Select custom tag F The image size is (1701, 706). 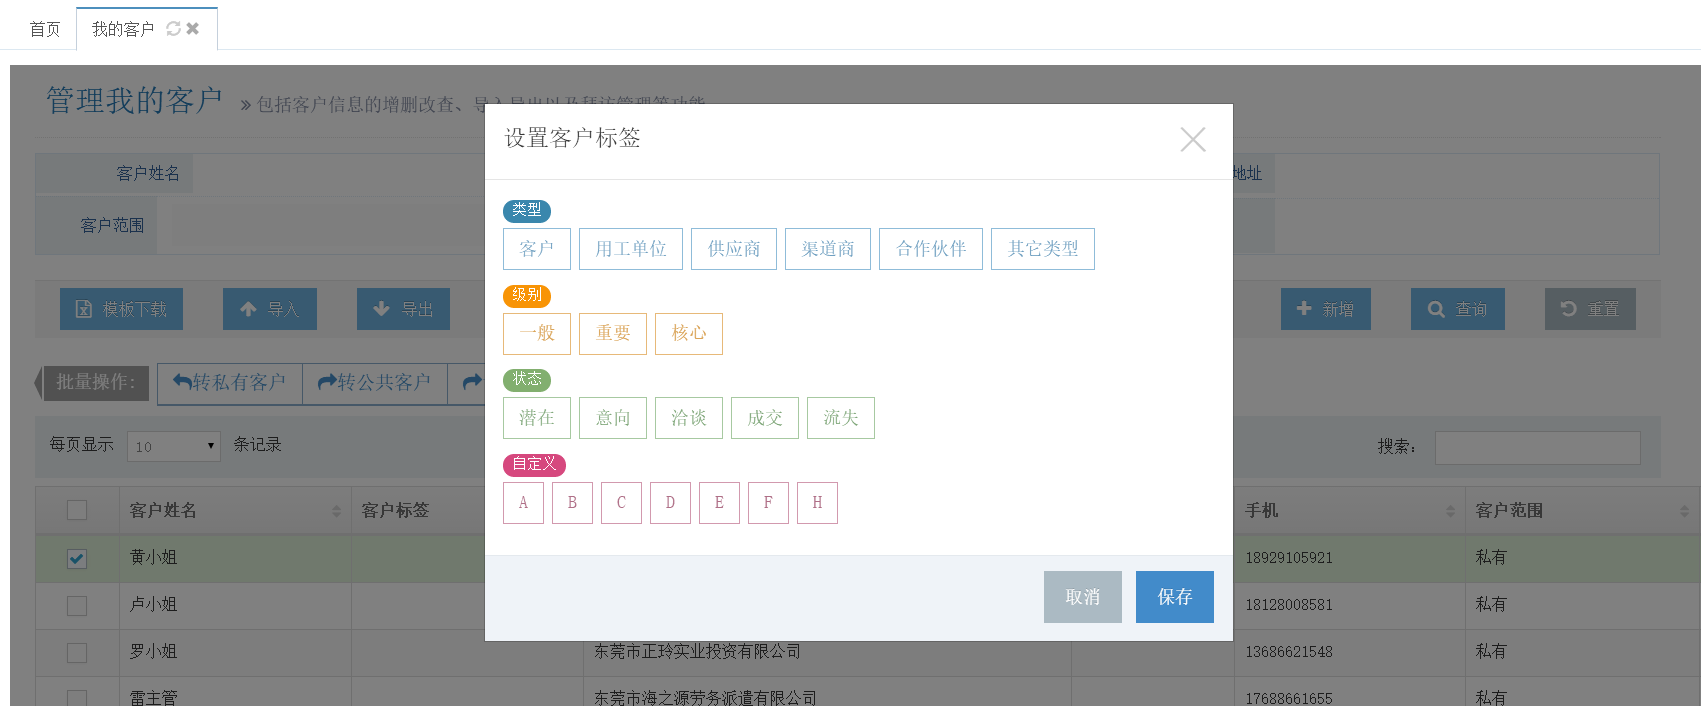point(768,503)
